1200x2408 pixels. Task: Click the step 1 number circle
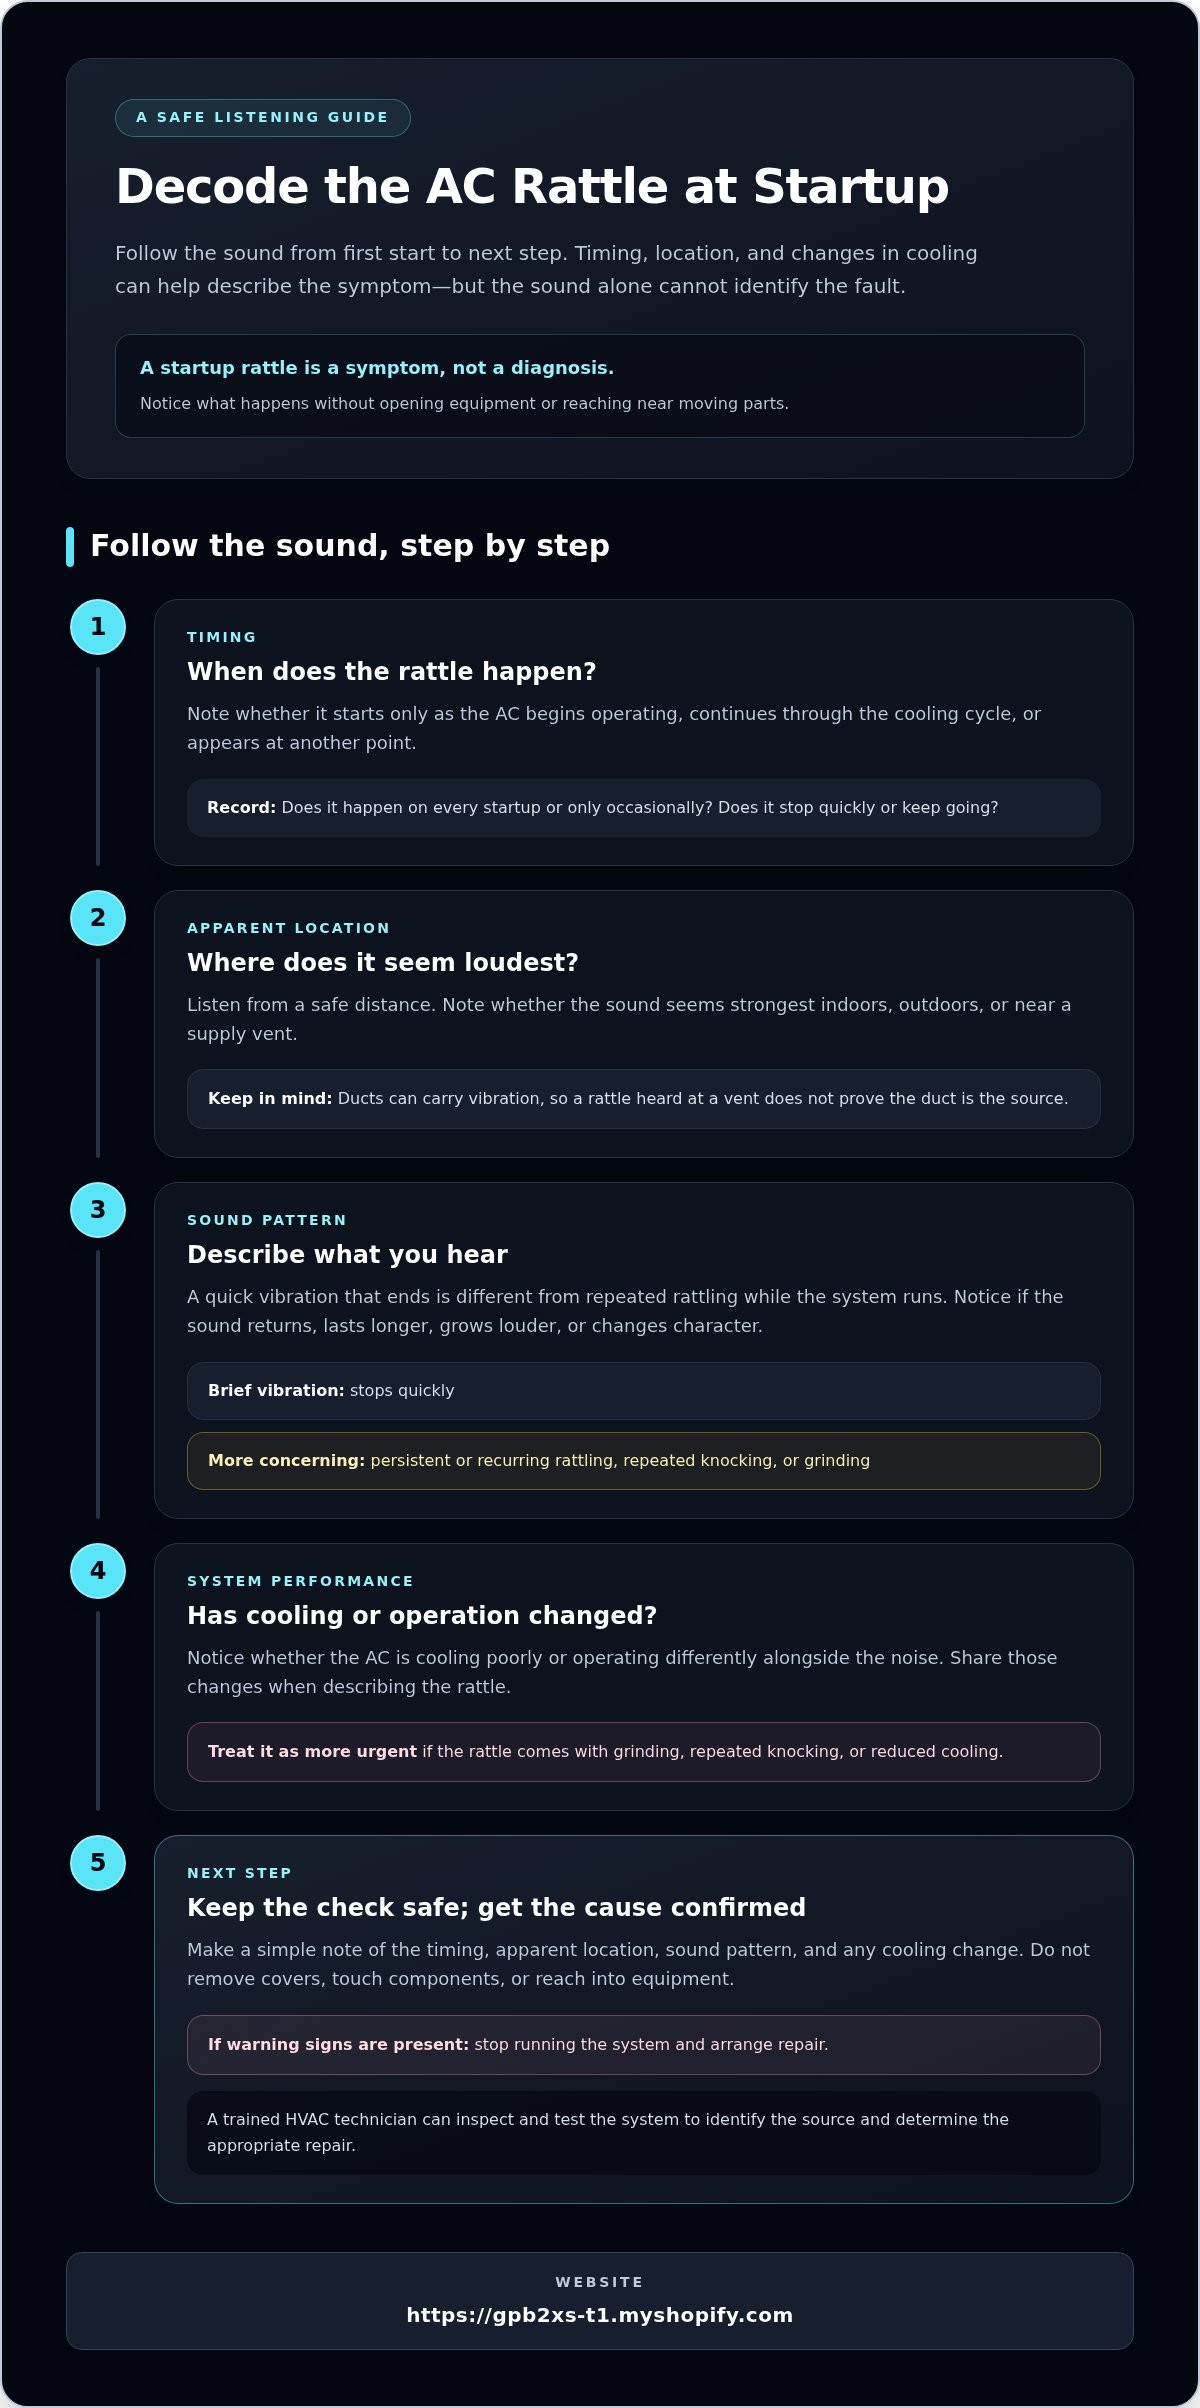point(98,627)
